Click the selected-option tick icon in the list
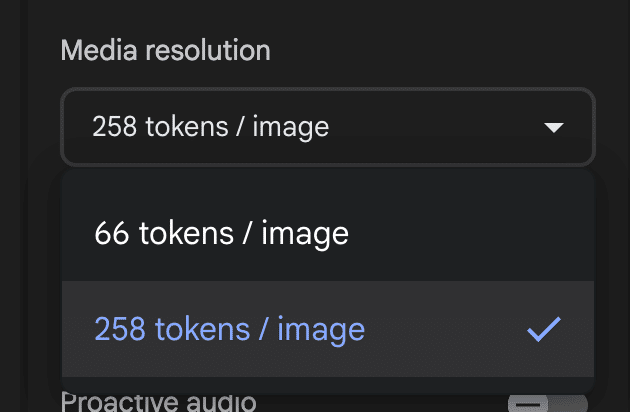This screenshot has height=412, width=630. coord(543,329)
